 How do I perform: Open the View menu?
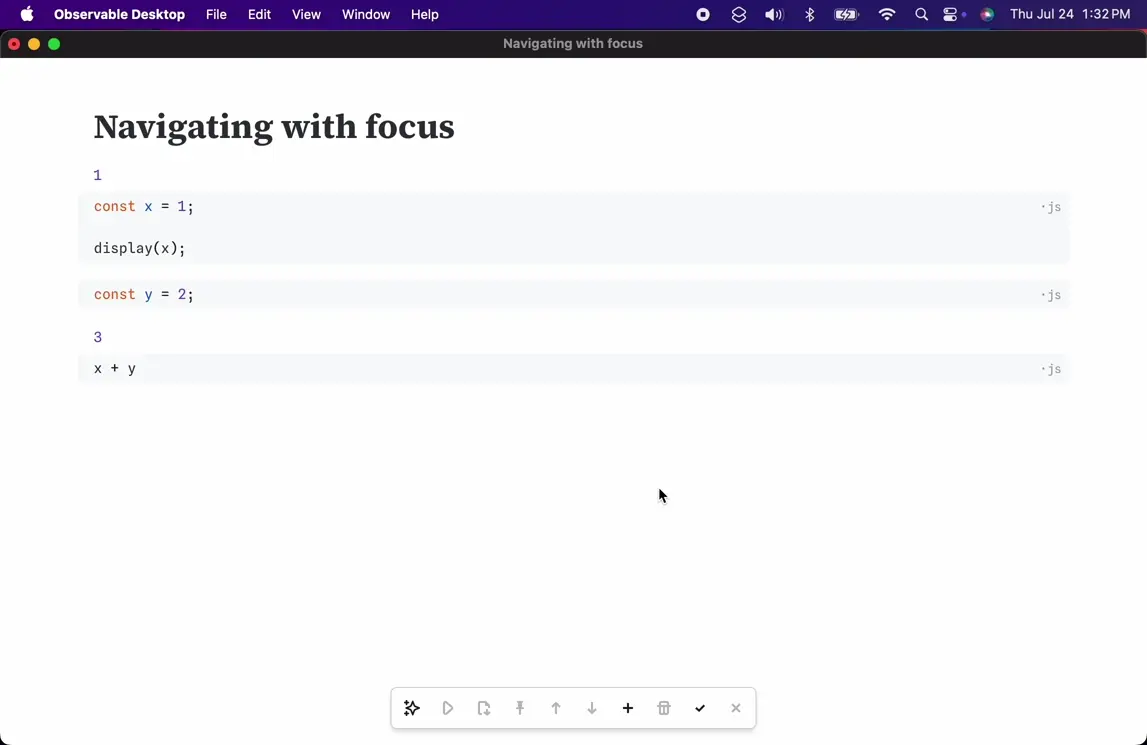[306, 15]
